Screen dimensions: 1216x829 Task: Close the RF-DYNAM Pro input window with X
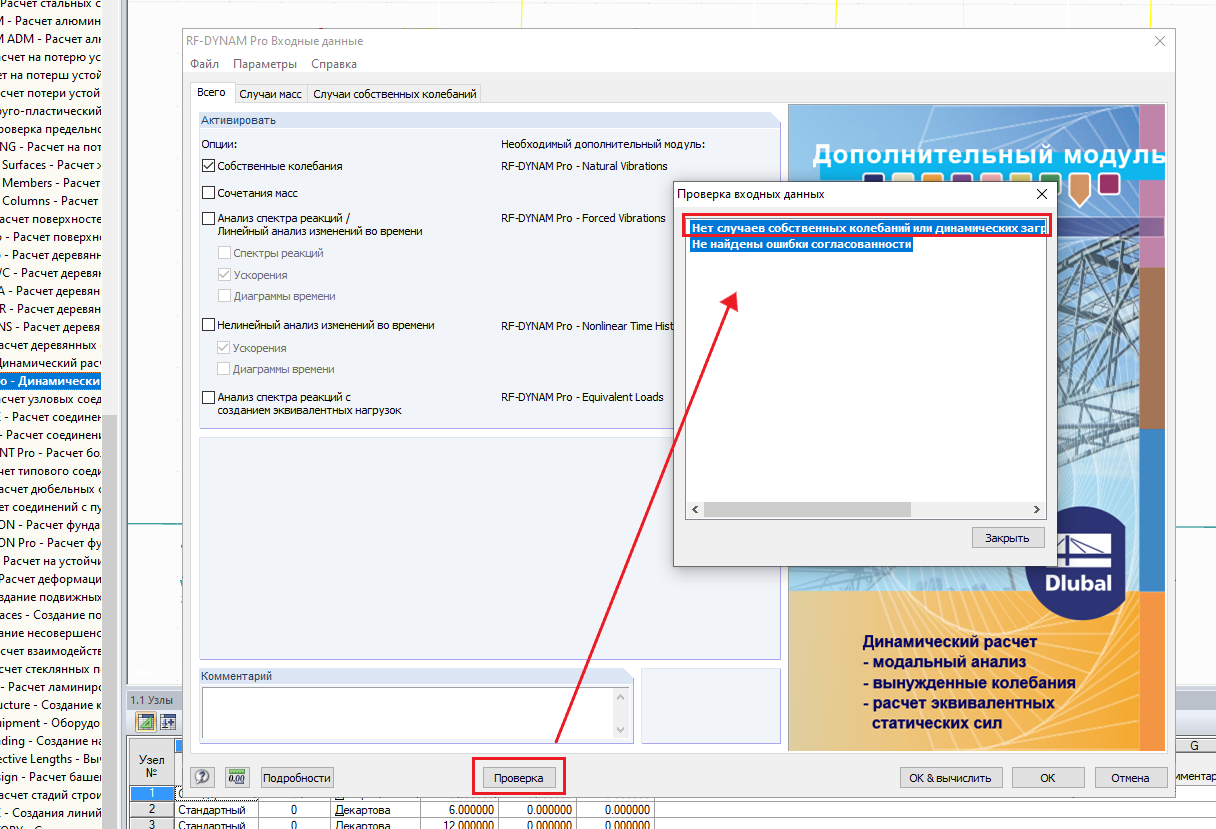(1160, 41)
